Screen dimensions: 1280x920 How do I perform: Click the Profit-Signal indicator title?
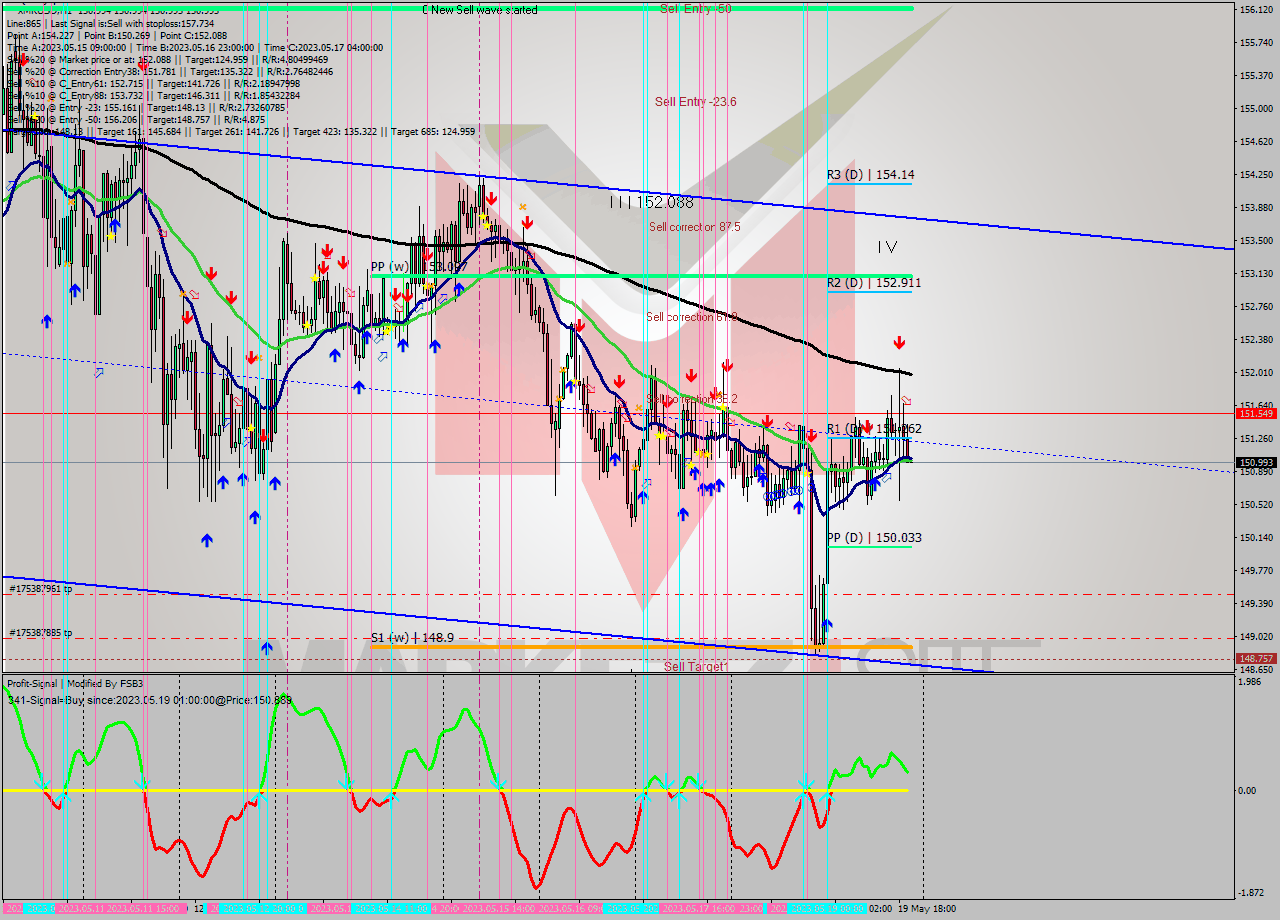coord(74,684)
